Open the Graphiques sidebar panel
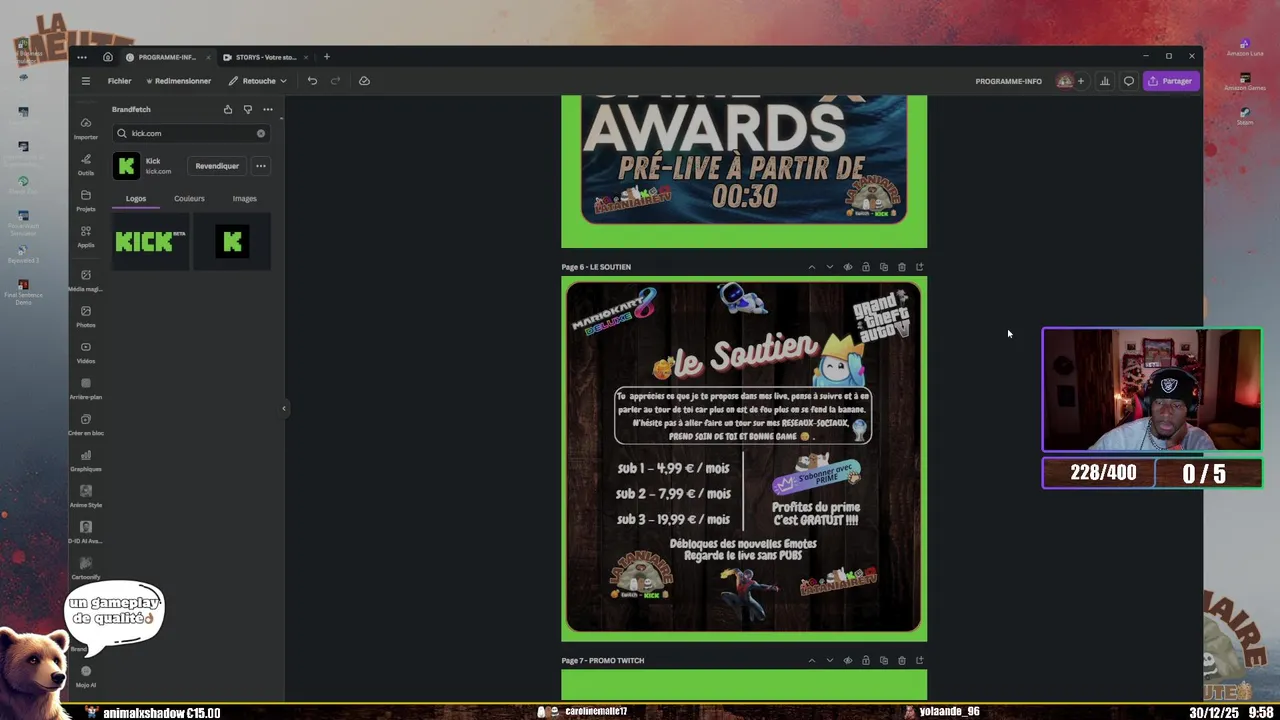The image size is (1280, 720). (x=86, y=460)
